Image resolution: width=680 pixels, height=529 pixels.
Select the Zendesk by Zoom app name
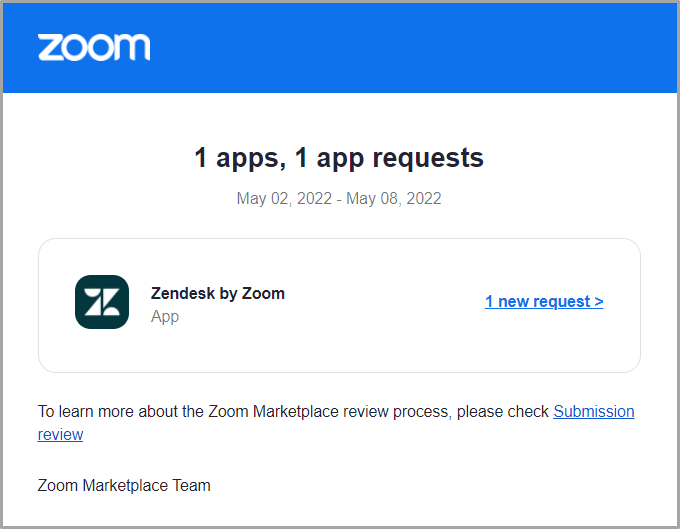(x=218, y=294)
